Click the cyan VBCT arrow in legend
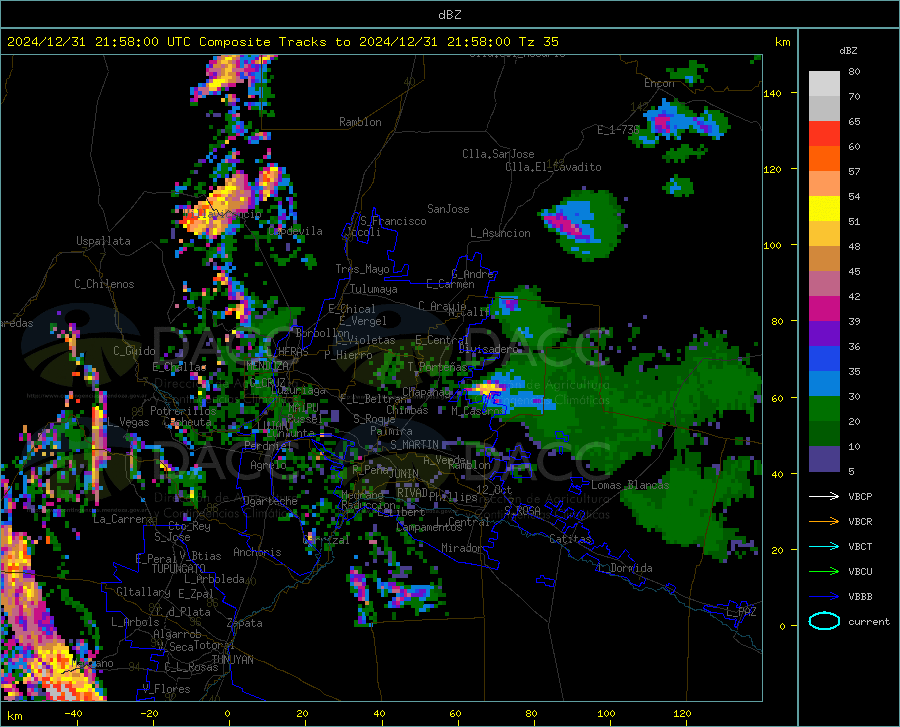The width and height of the screenshot is (900, 727). (824, 546)
